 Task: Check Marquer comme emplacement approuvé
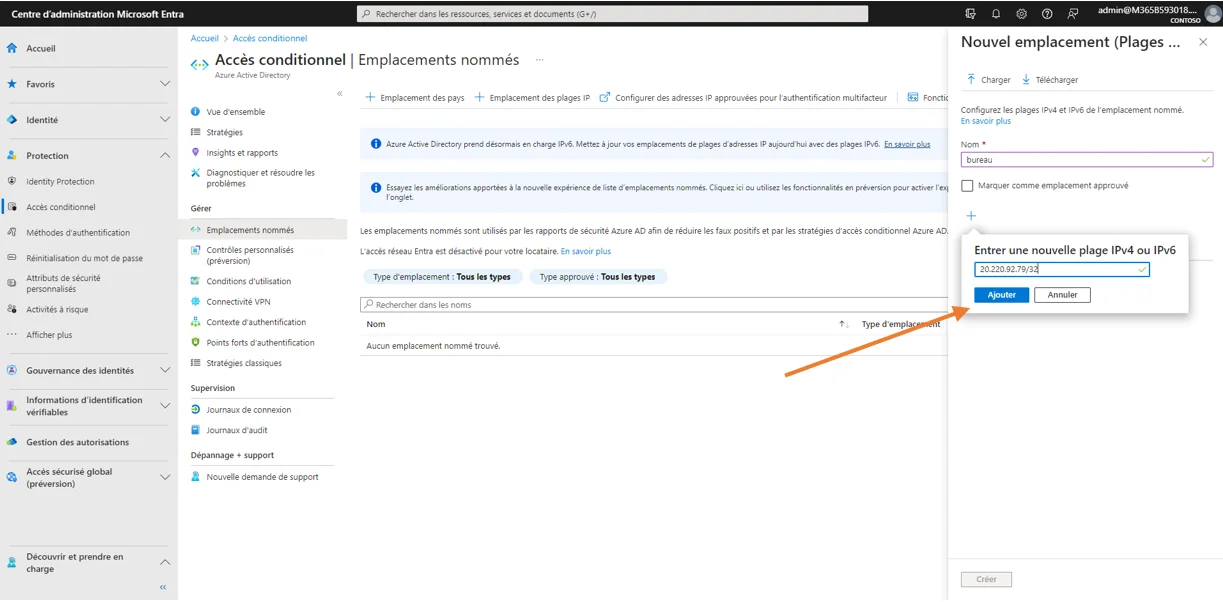click(967, 186)
